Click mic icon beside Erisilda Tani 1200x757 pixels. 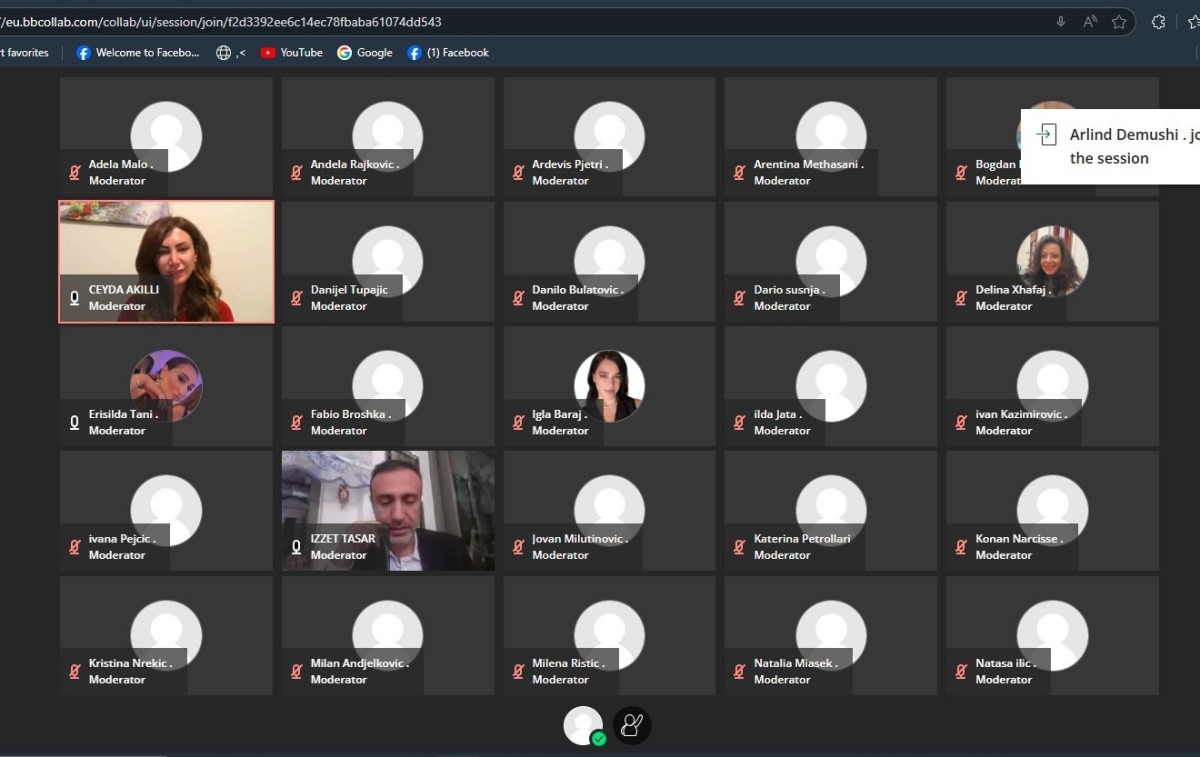[74, 423]
